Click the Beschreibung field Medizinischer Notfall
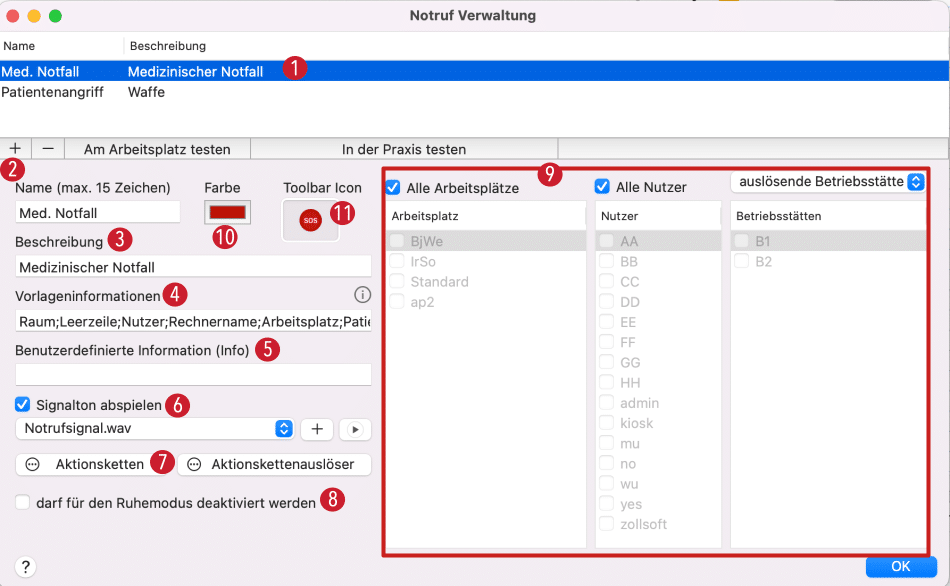 193,267
